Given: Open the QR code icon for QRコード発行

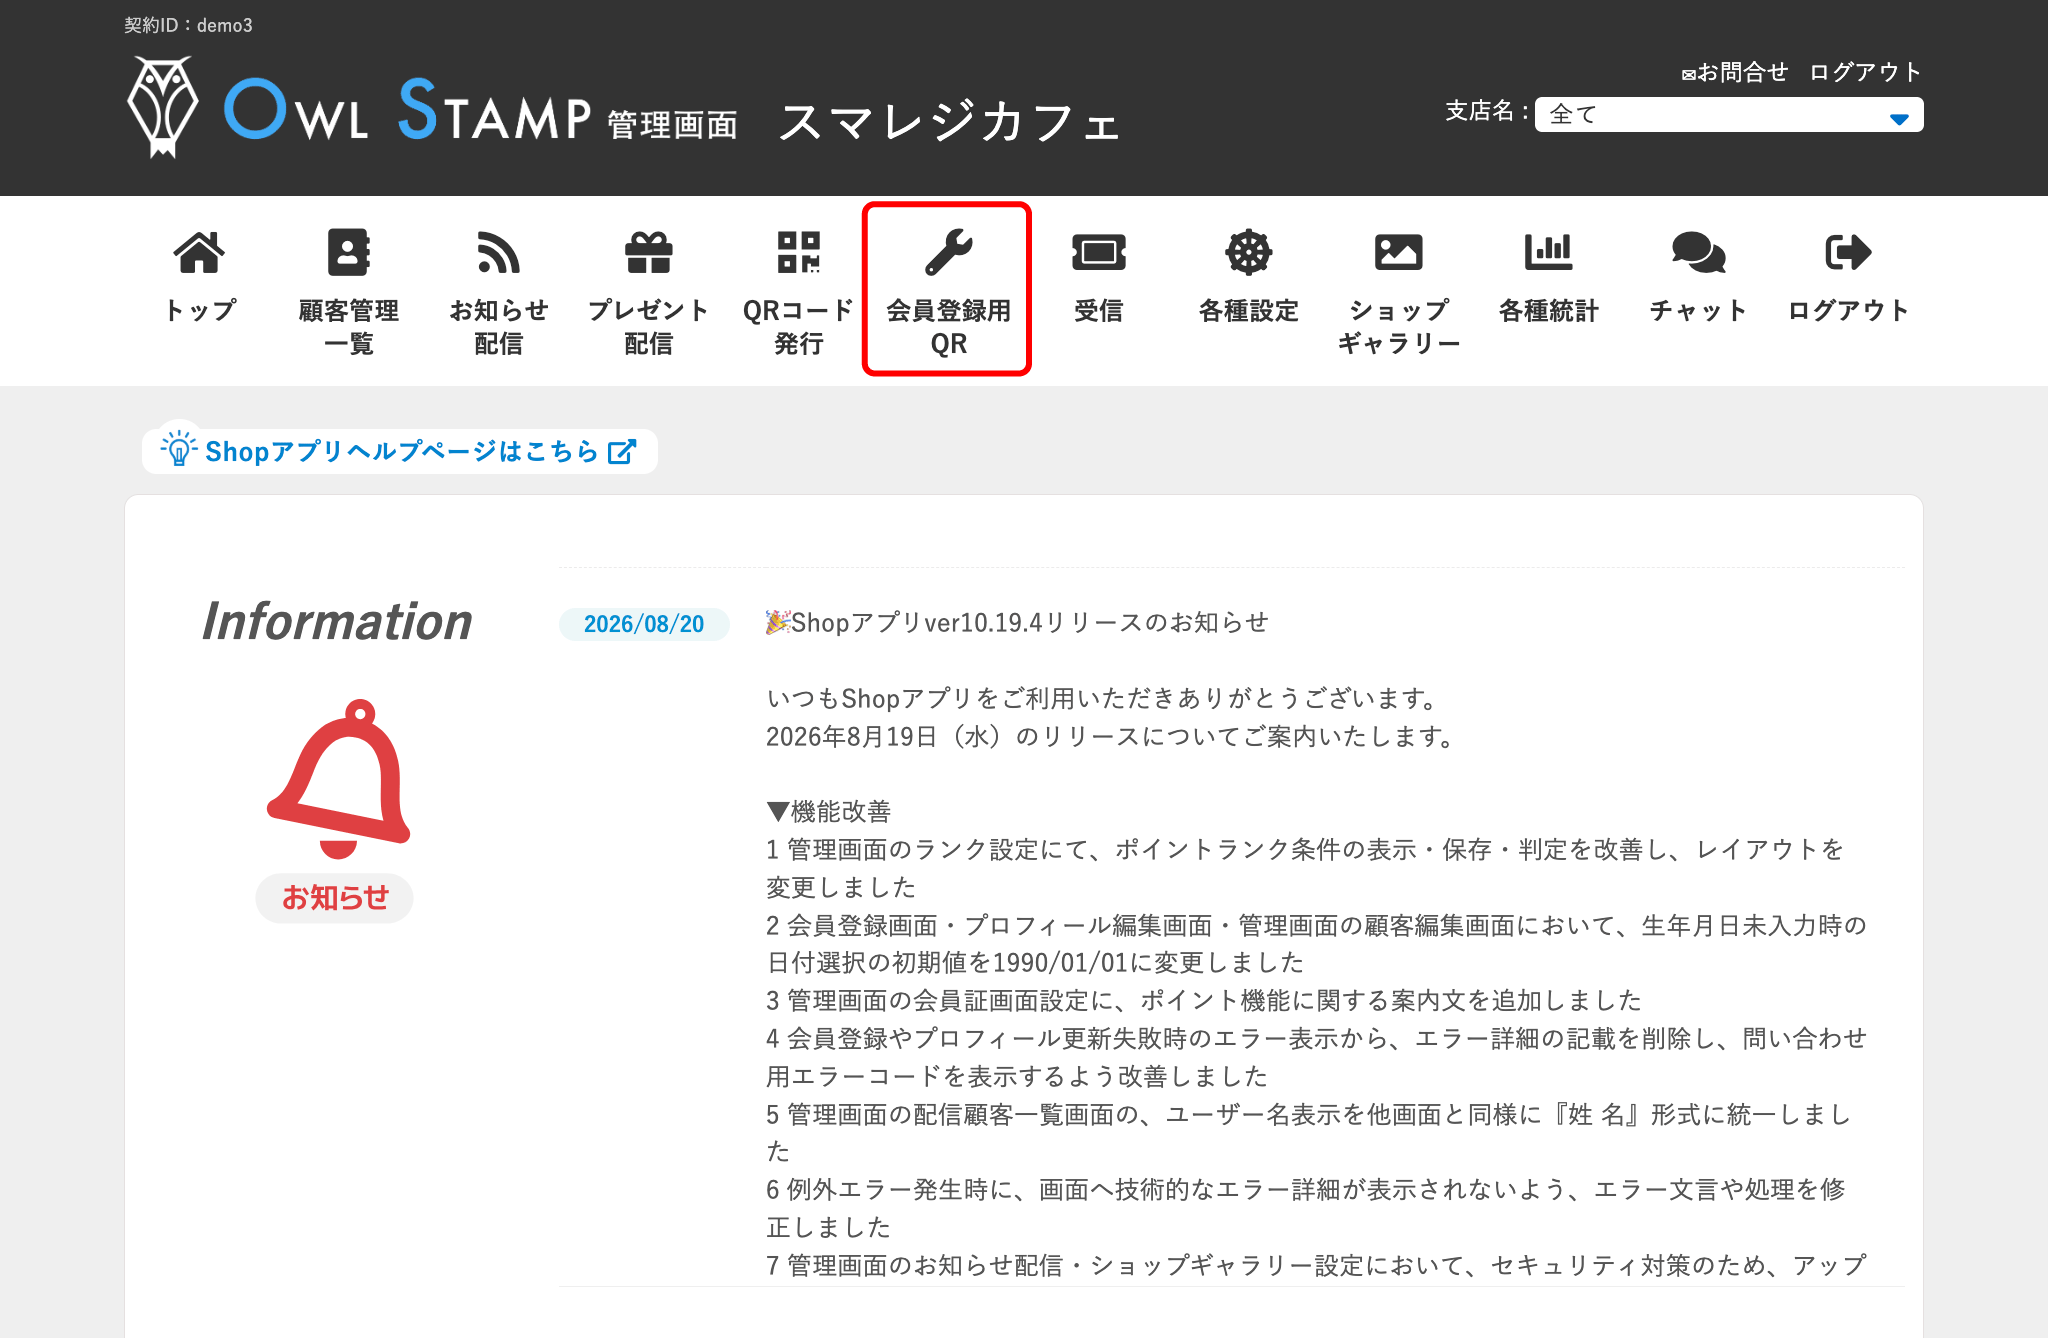Looking at the screenshot, I should coord(799,252).
